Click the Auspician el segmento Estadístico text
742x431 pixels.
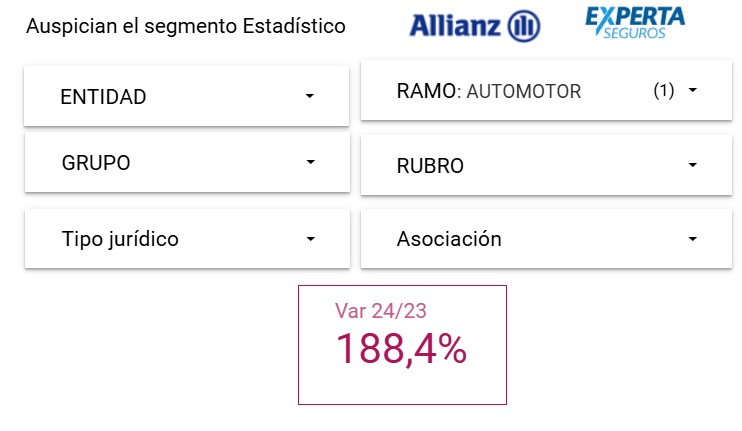coord(185,26)
